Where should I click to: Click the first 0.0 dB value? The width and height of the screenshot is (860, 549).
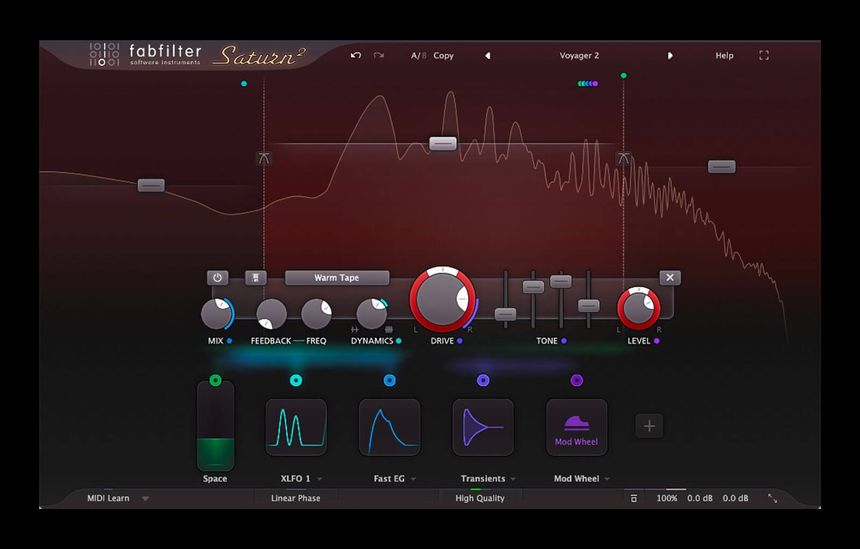click(x=700, y=498)
